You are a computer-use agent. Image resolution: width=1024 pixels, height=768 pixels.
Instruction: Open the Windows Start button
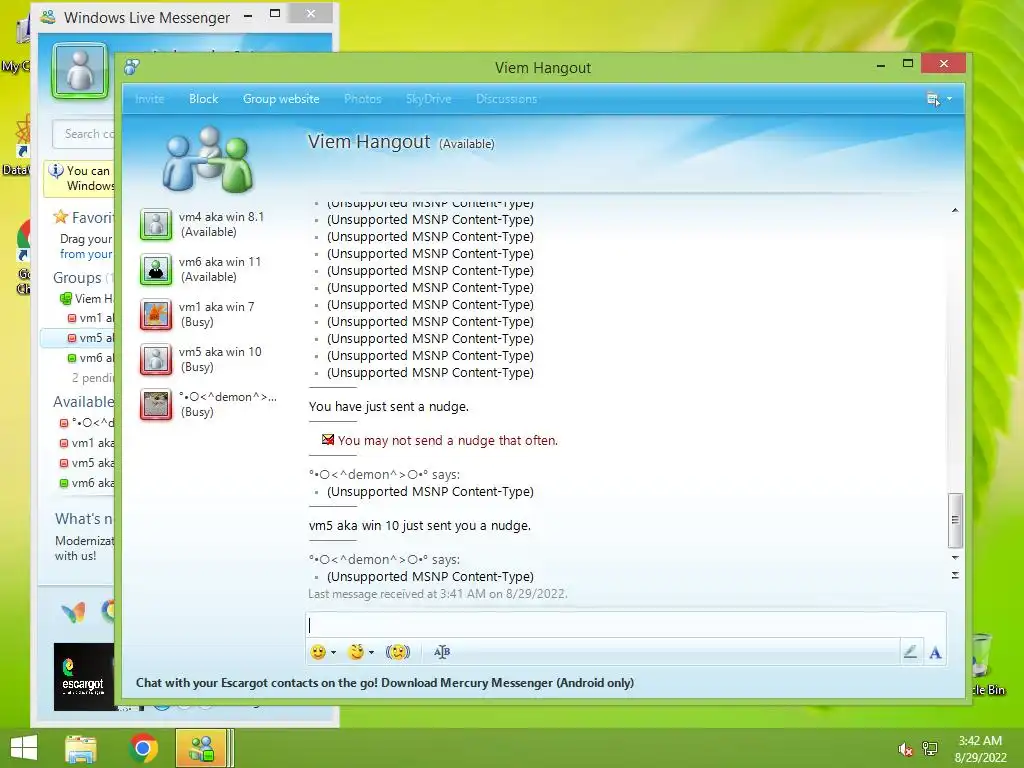(x=24, y=748)
